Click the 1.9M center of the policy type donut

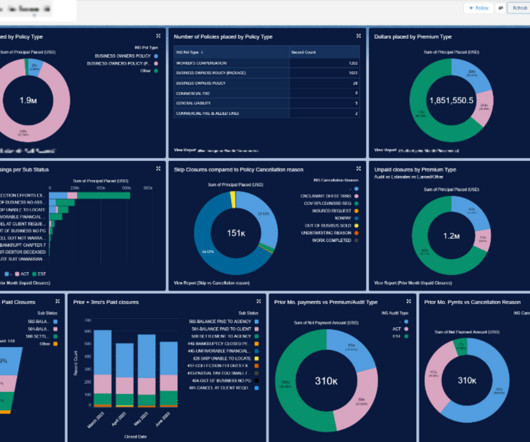click(28, 100)
